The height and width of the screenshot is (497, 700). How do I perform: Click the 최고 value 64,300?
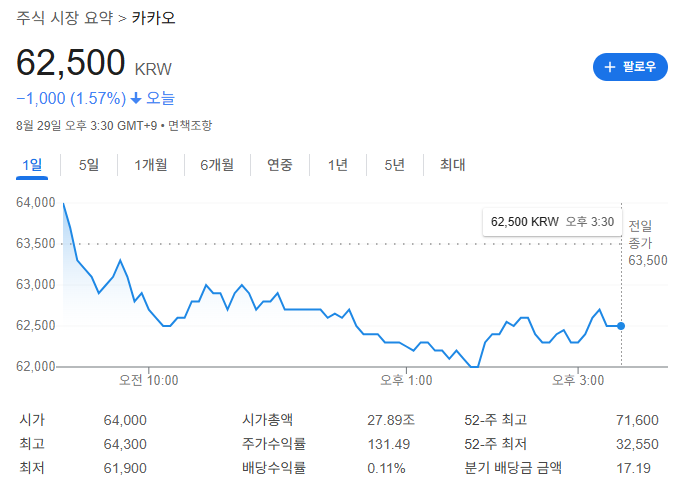tap(125, 444)
